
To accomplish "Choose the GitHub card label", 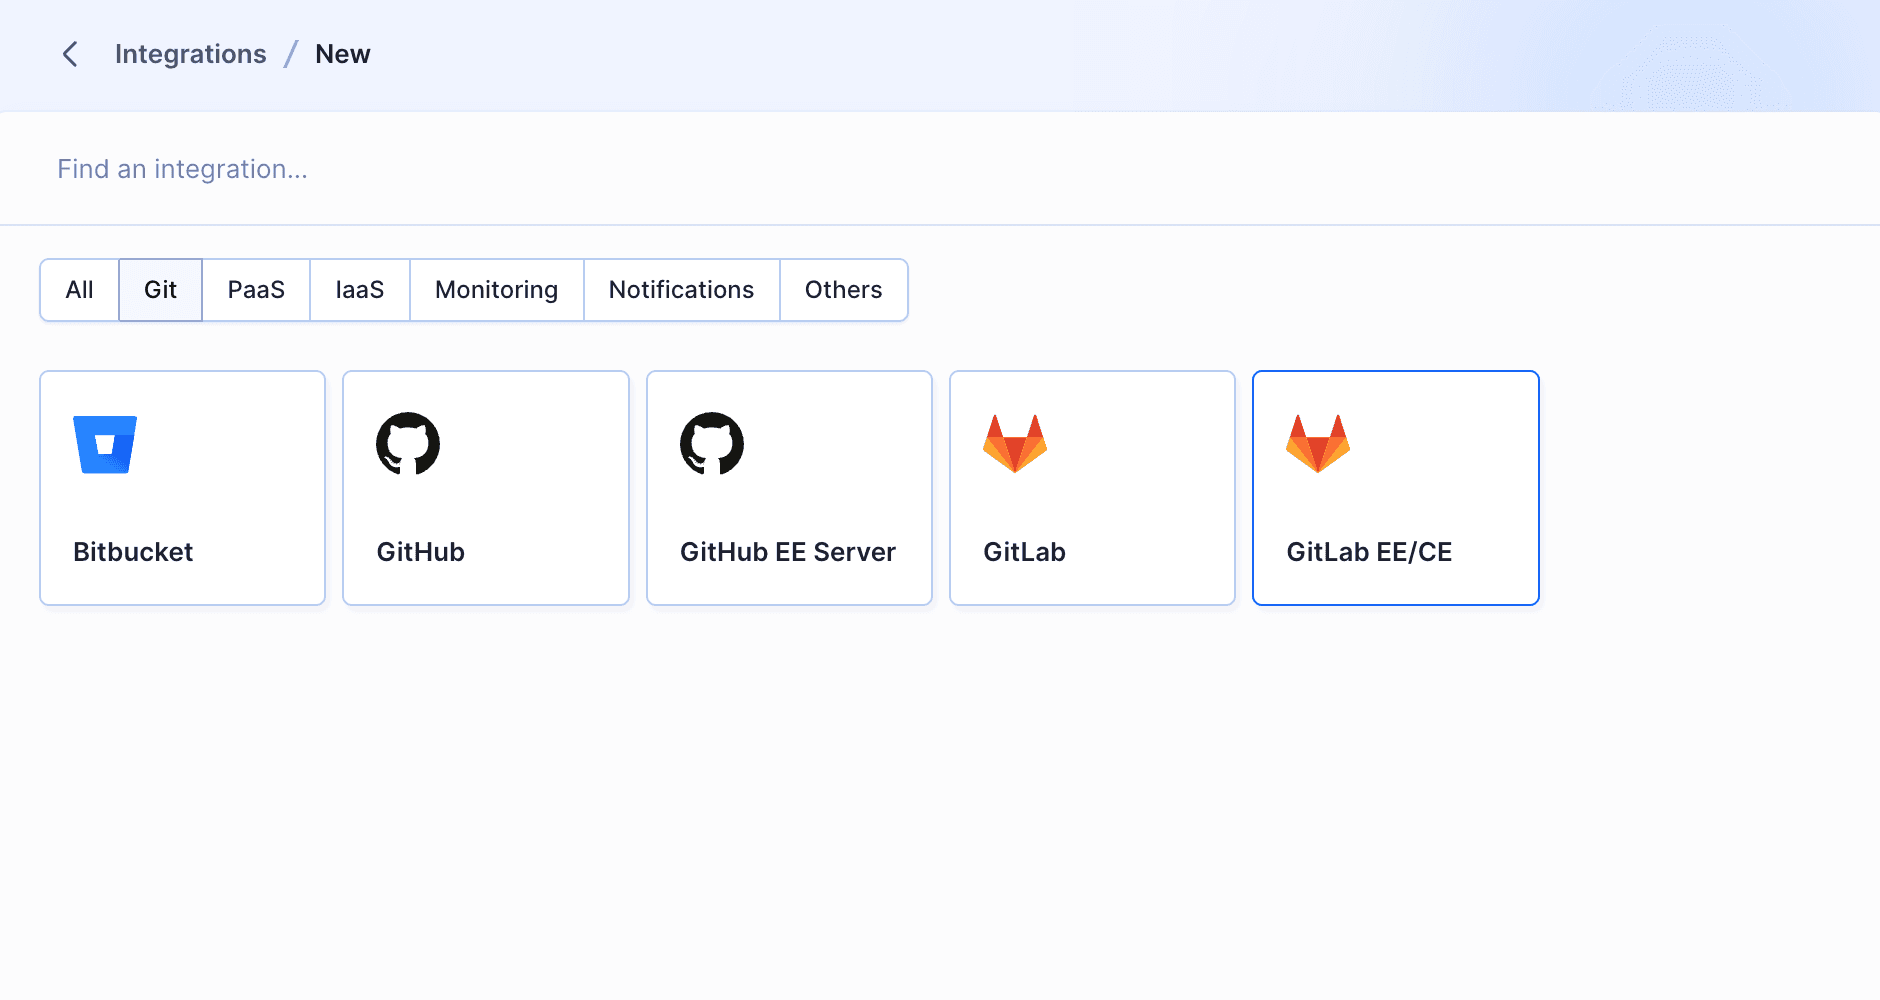I will pos(421,552).
